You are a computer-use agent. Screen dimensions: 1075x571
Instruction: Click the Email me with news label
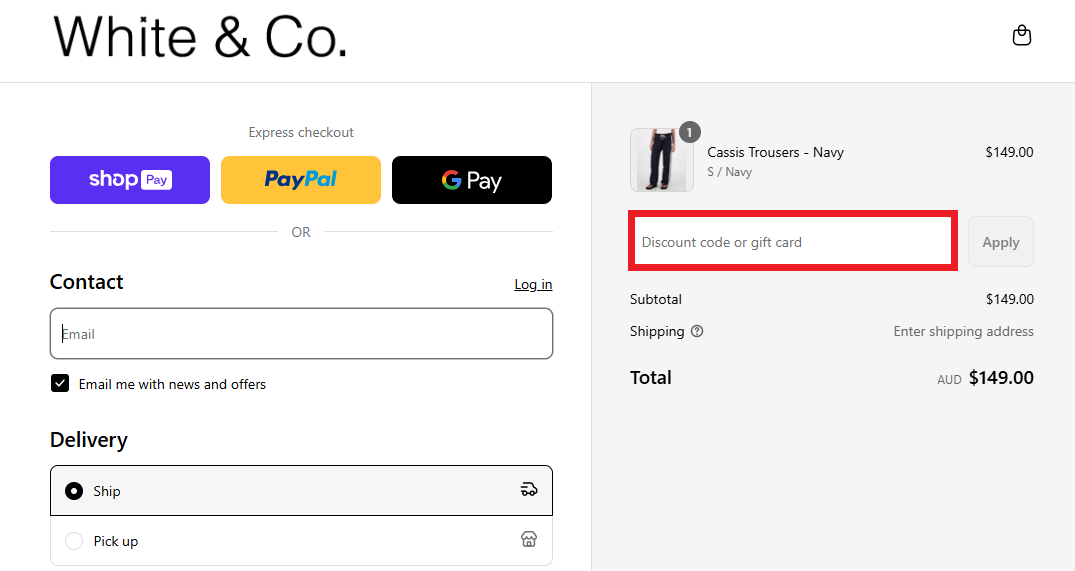pos(172,384)
